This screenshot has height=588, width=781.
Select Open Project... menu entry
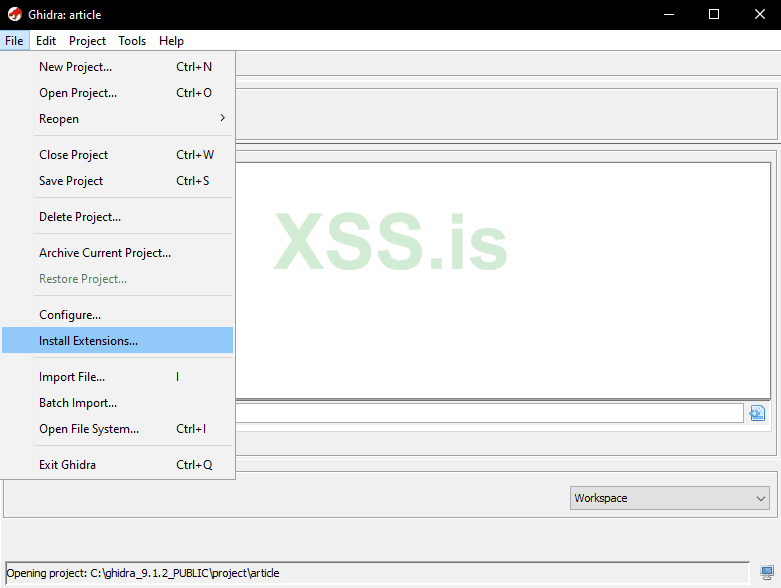(118, 93)
